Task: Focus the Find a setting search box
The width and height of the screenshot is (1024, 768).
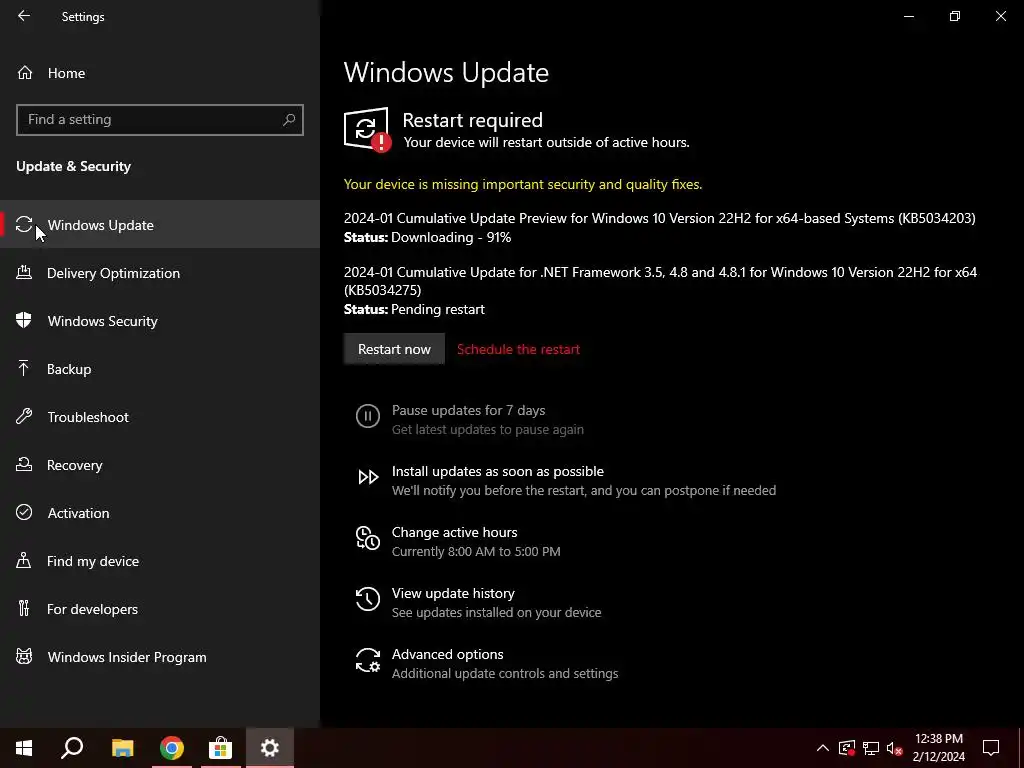Action: click(x=159, y=120)
